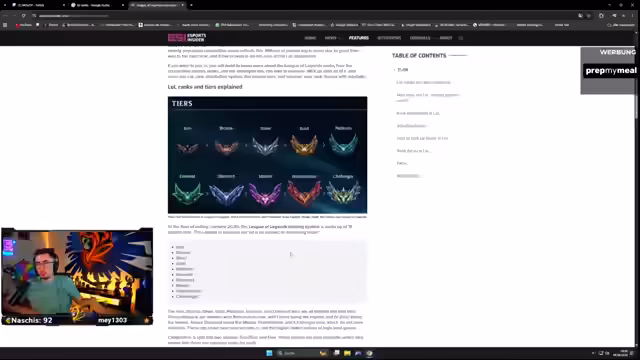Screen dimensions: 640x360
Task: Click the Challenger rank emblem
Action: pos(343,193)
